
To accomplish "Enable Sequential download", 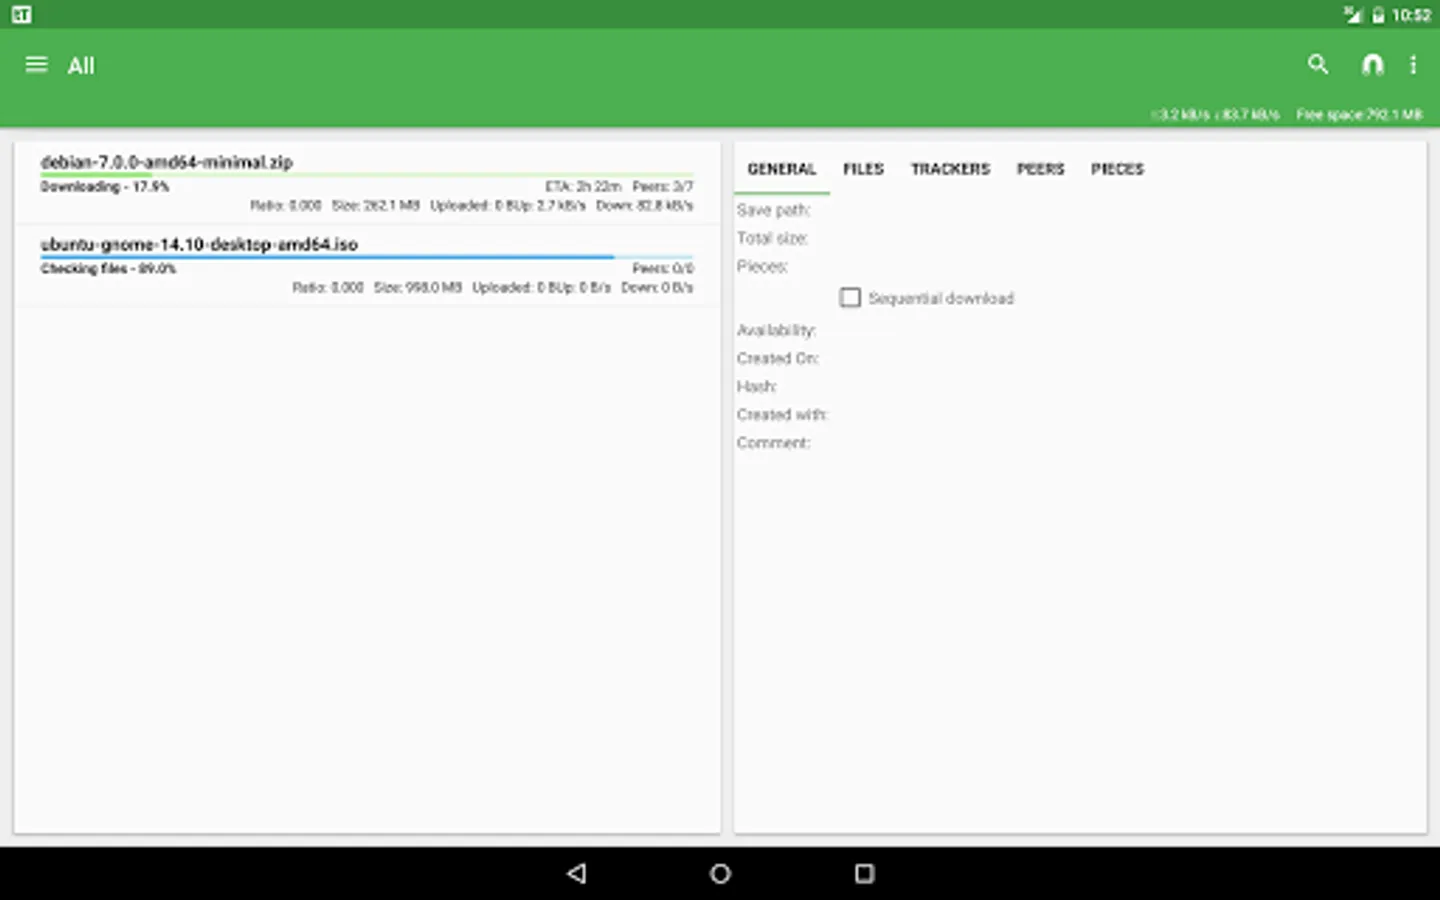I will [850, 297].
